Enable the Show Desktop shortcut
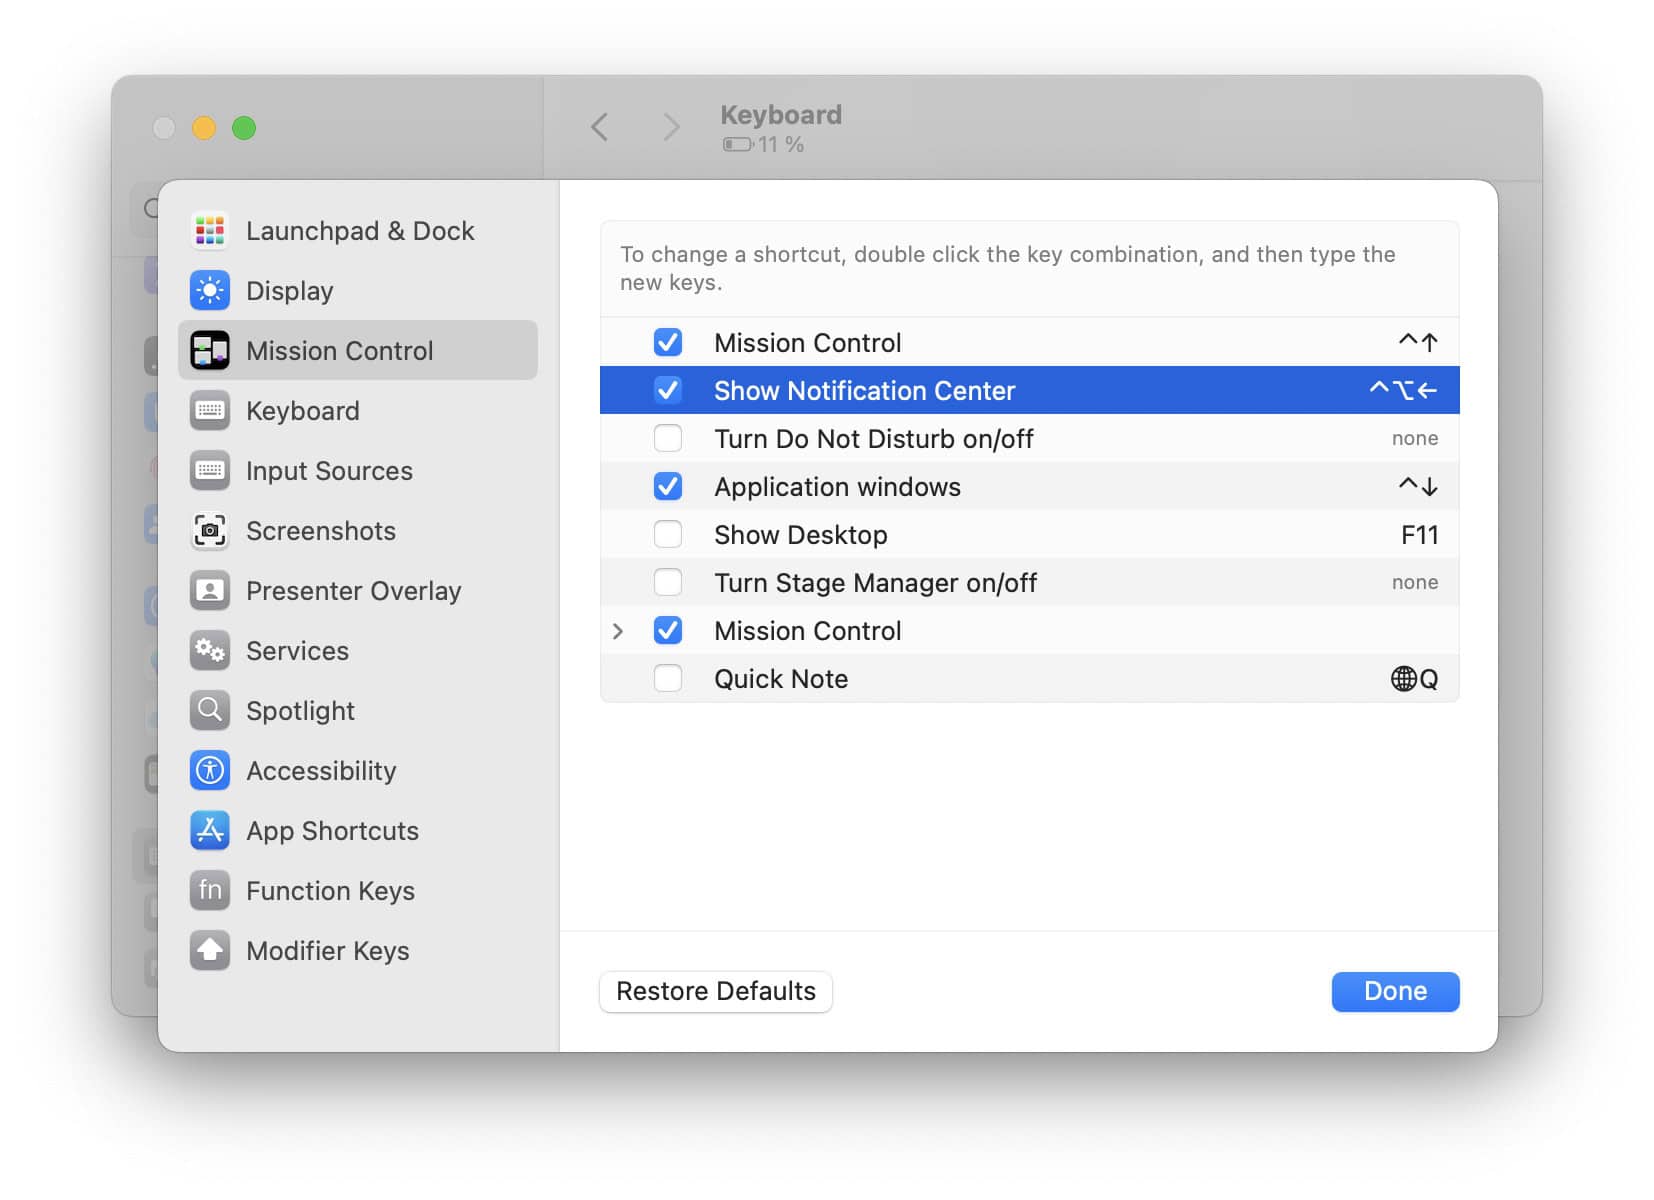The image size is (1654, 1200). 668,535
